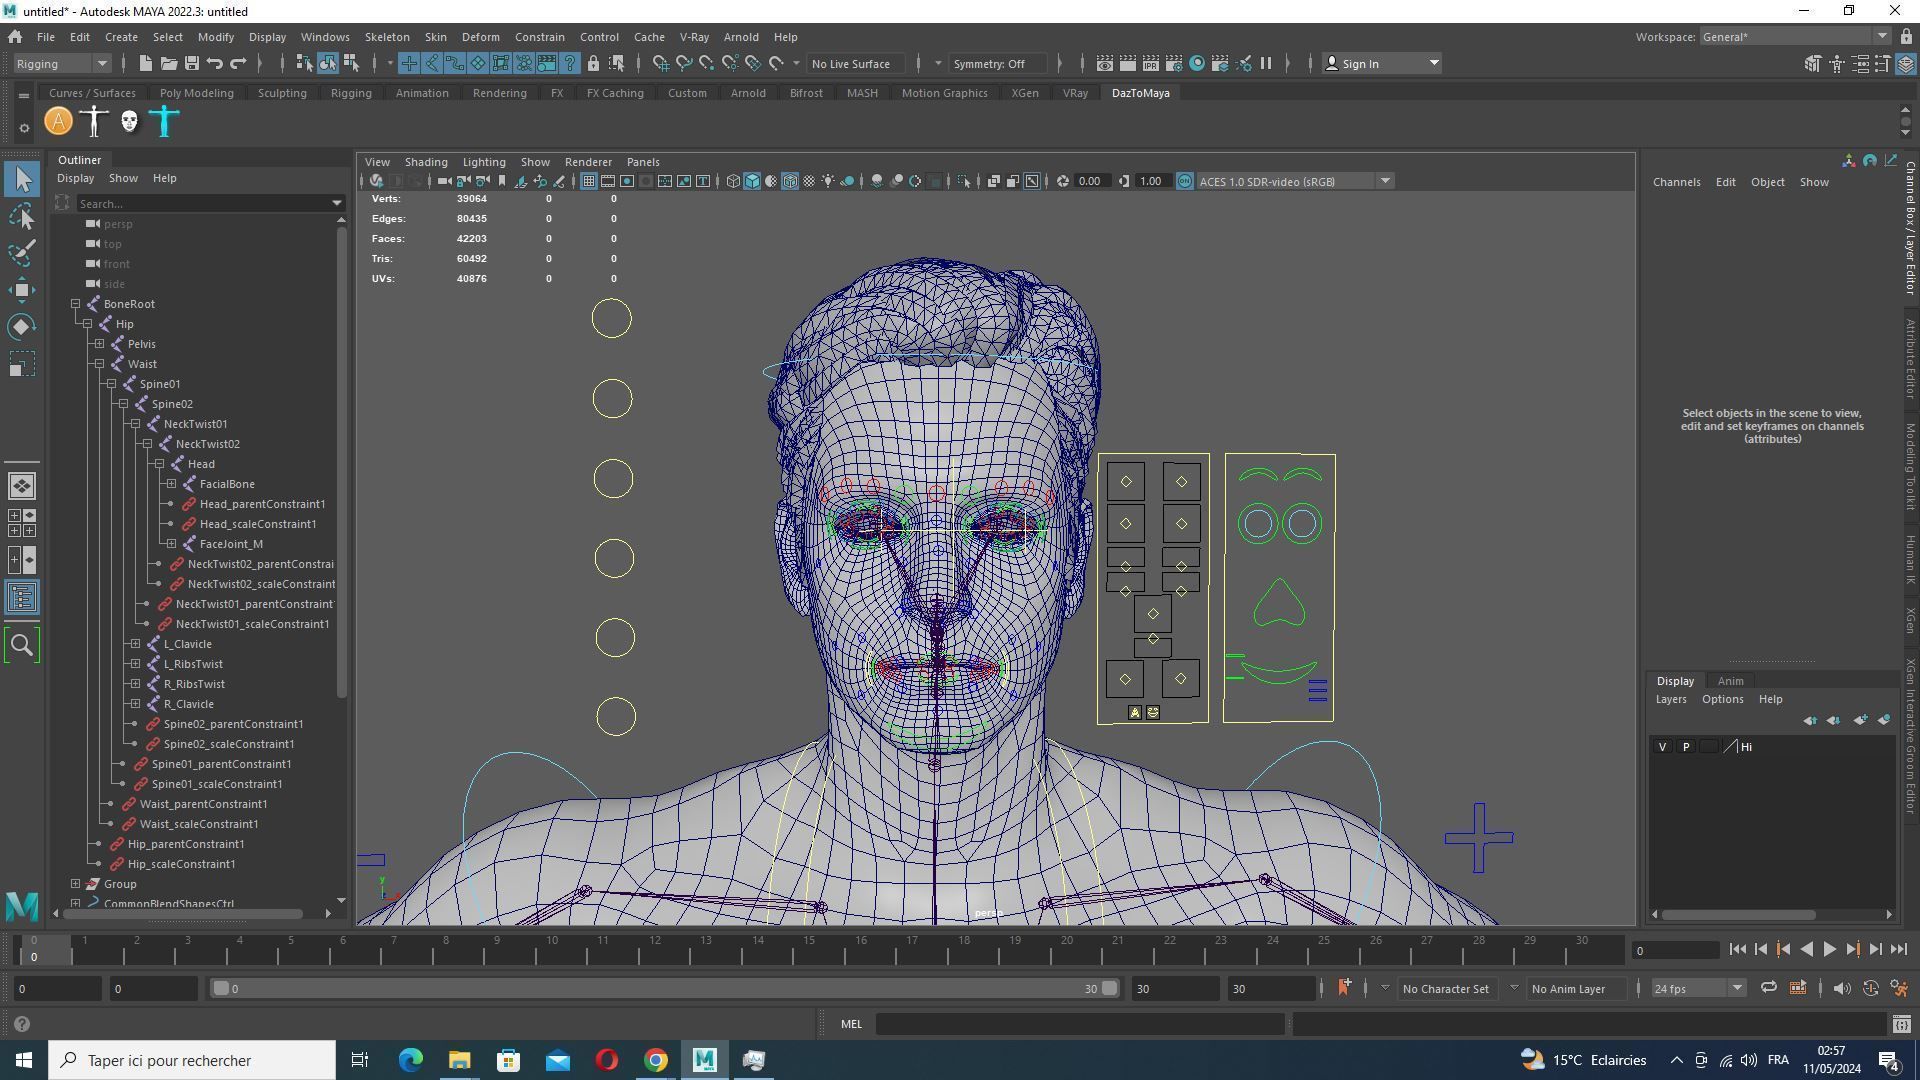Click the Select tool arrow icon
Image resolution: width=1920 pixels, height=1080 pixels.
pos(22,179)
